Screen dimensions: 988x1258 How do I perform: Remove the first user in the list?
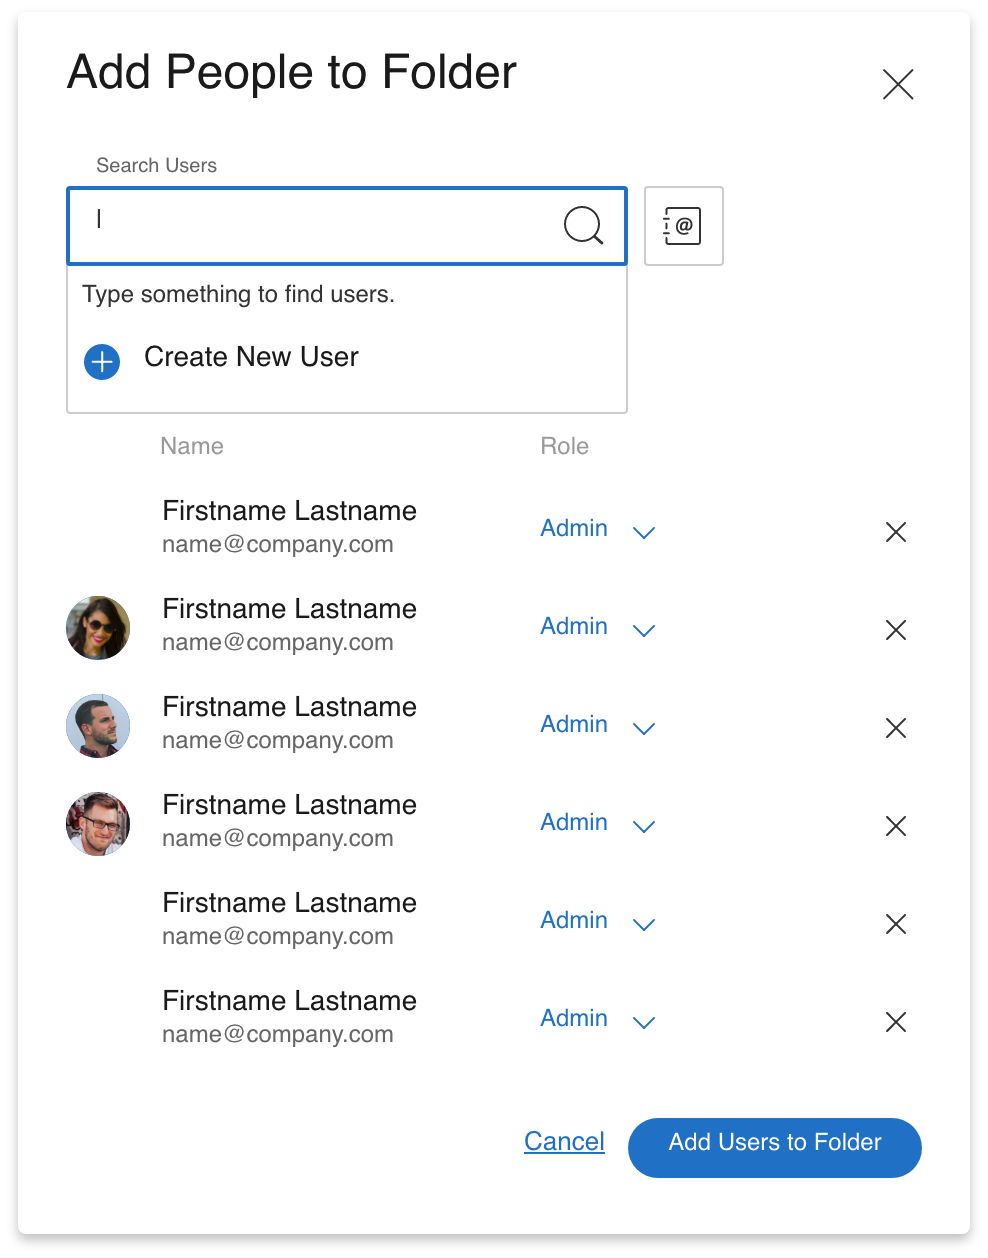[x=896, y=532]
